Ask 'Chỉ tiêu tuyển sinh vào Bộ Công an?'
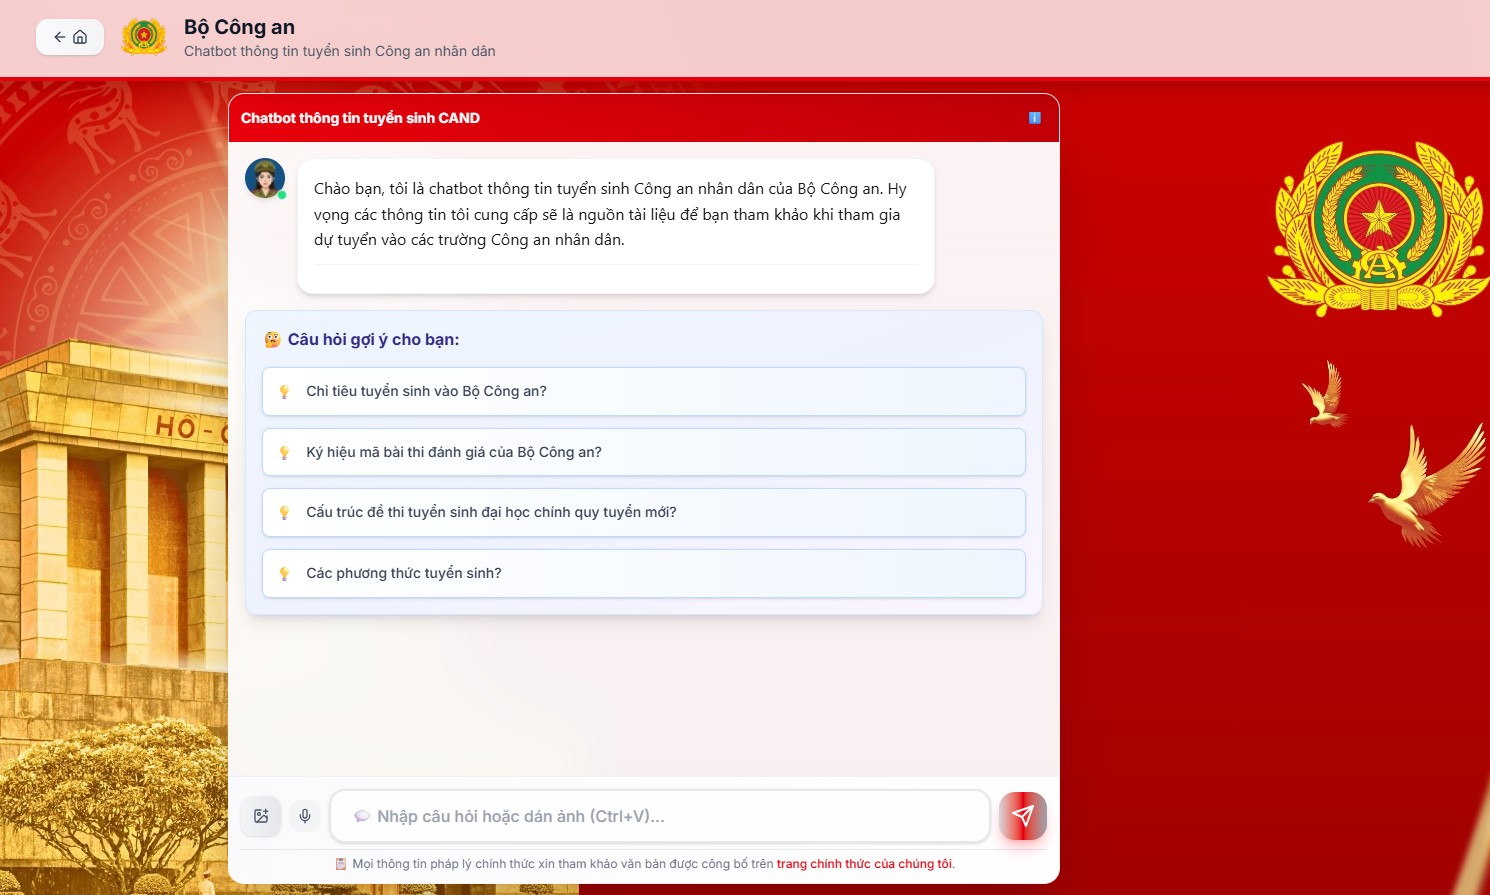Image resolution: width=1490 pixels, height=895 pixels. (x=644, y=391)
